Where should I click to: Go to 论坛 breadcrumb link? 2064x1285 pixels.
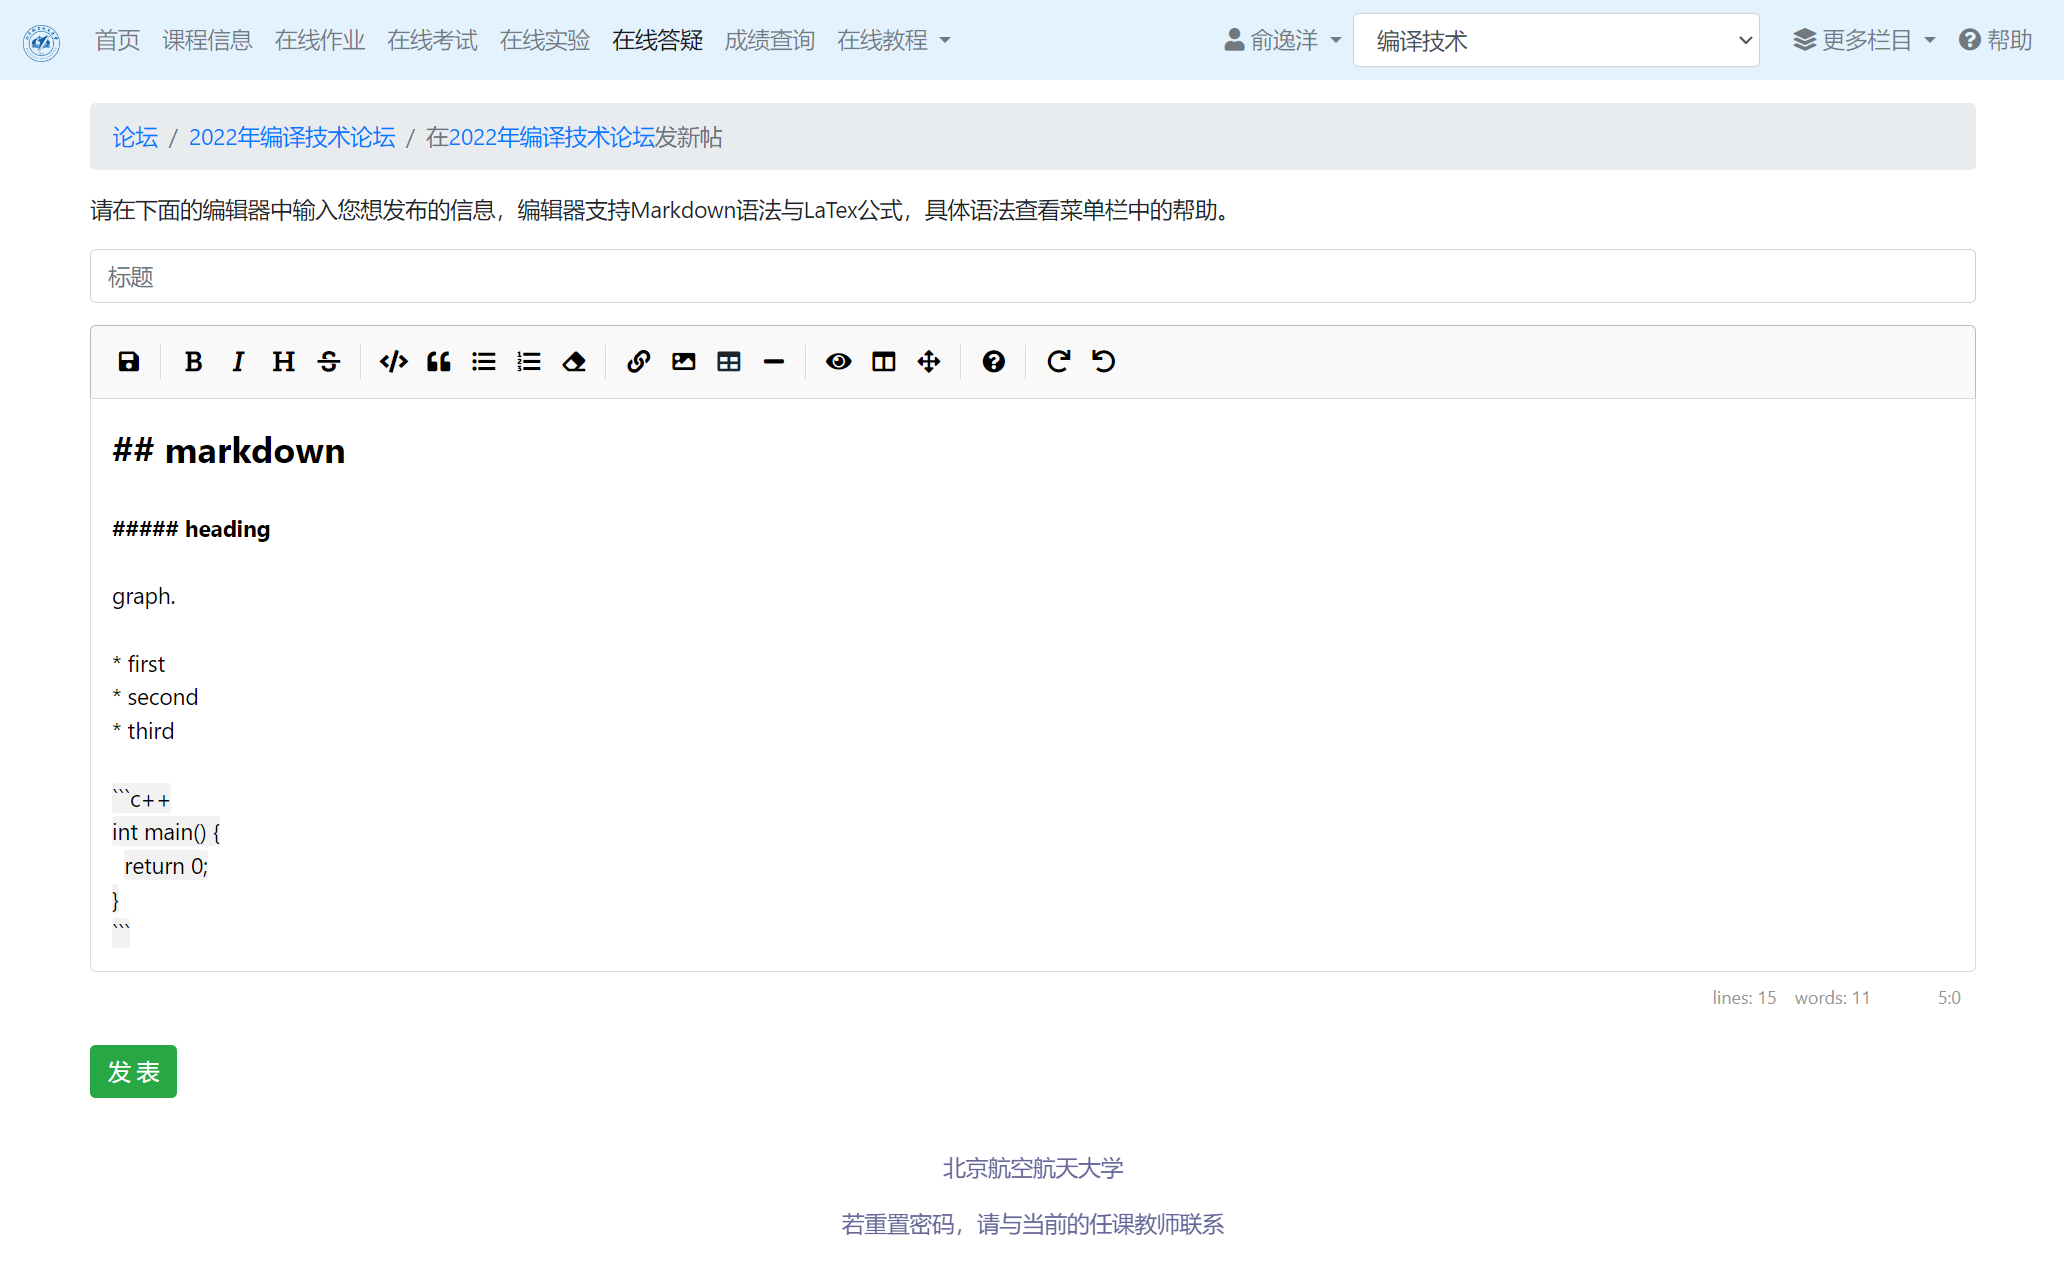(x=135, y=138)
